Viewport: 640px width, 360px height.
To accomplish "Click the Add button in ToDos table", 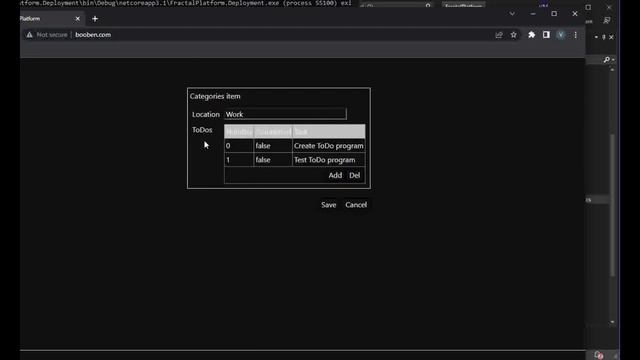I will coord(335,175).
